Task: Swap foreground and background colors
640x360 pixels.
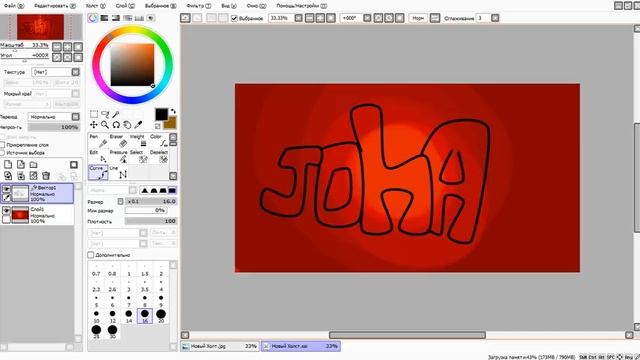Action: pos(173,111)
